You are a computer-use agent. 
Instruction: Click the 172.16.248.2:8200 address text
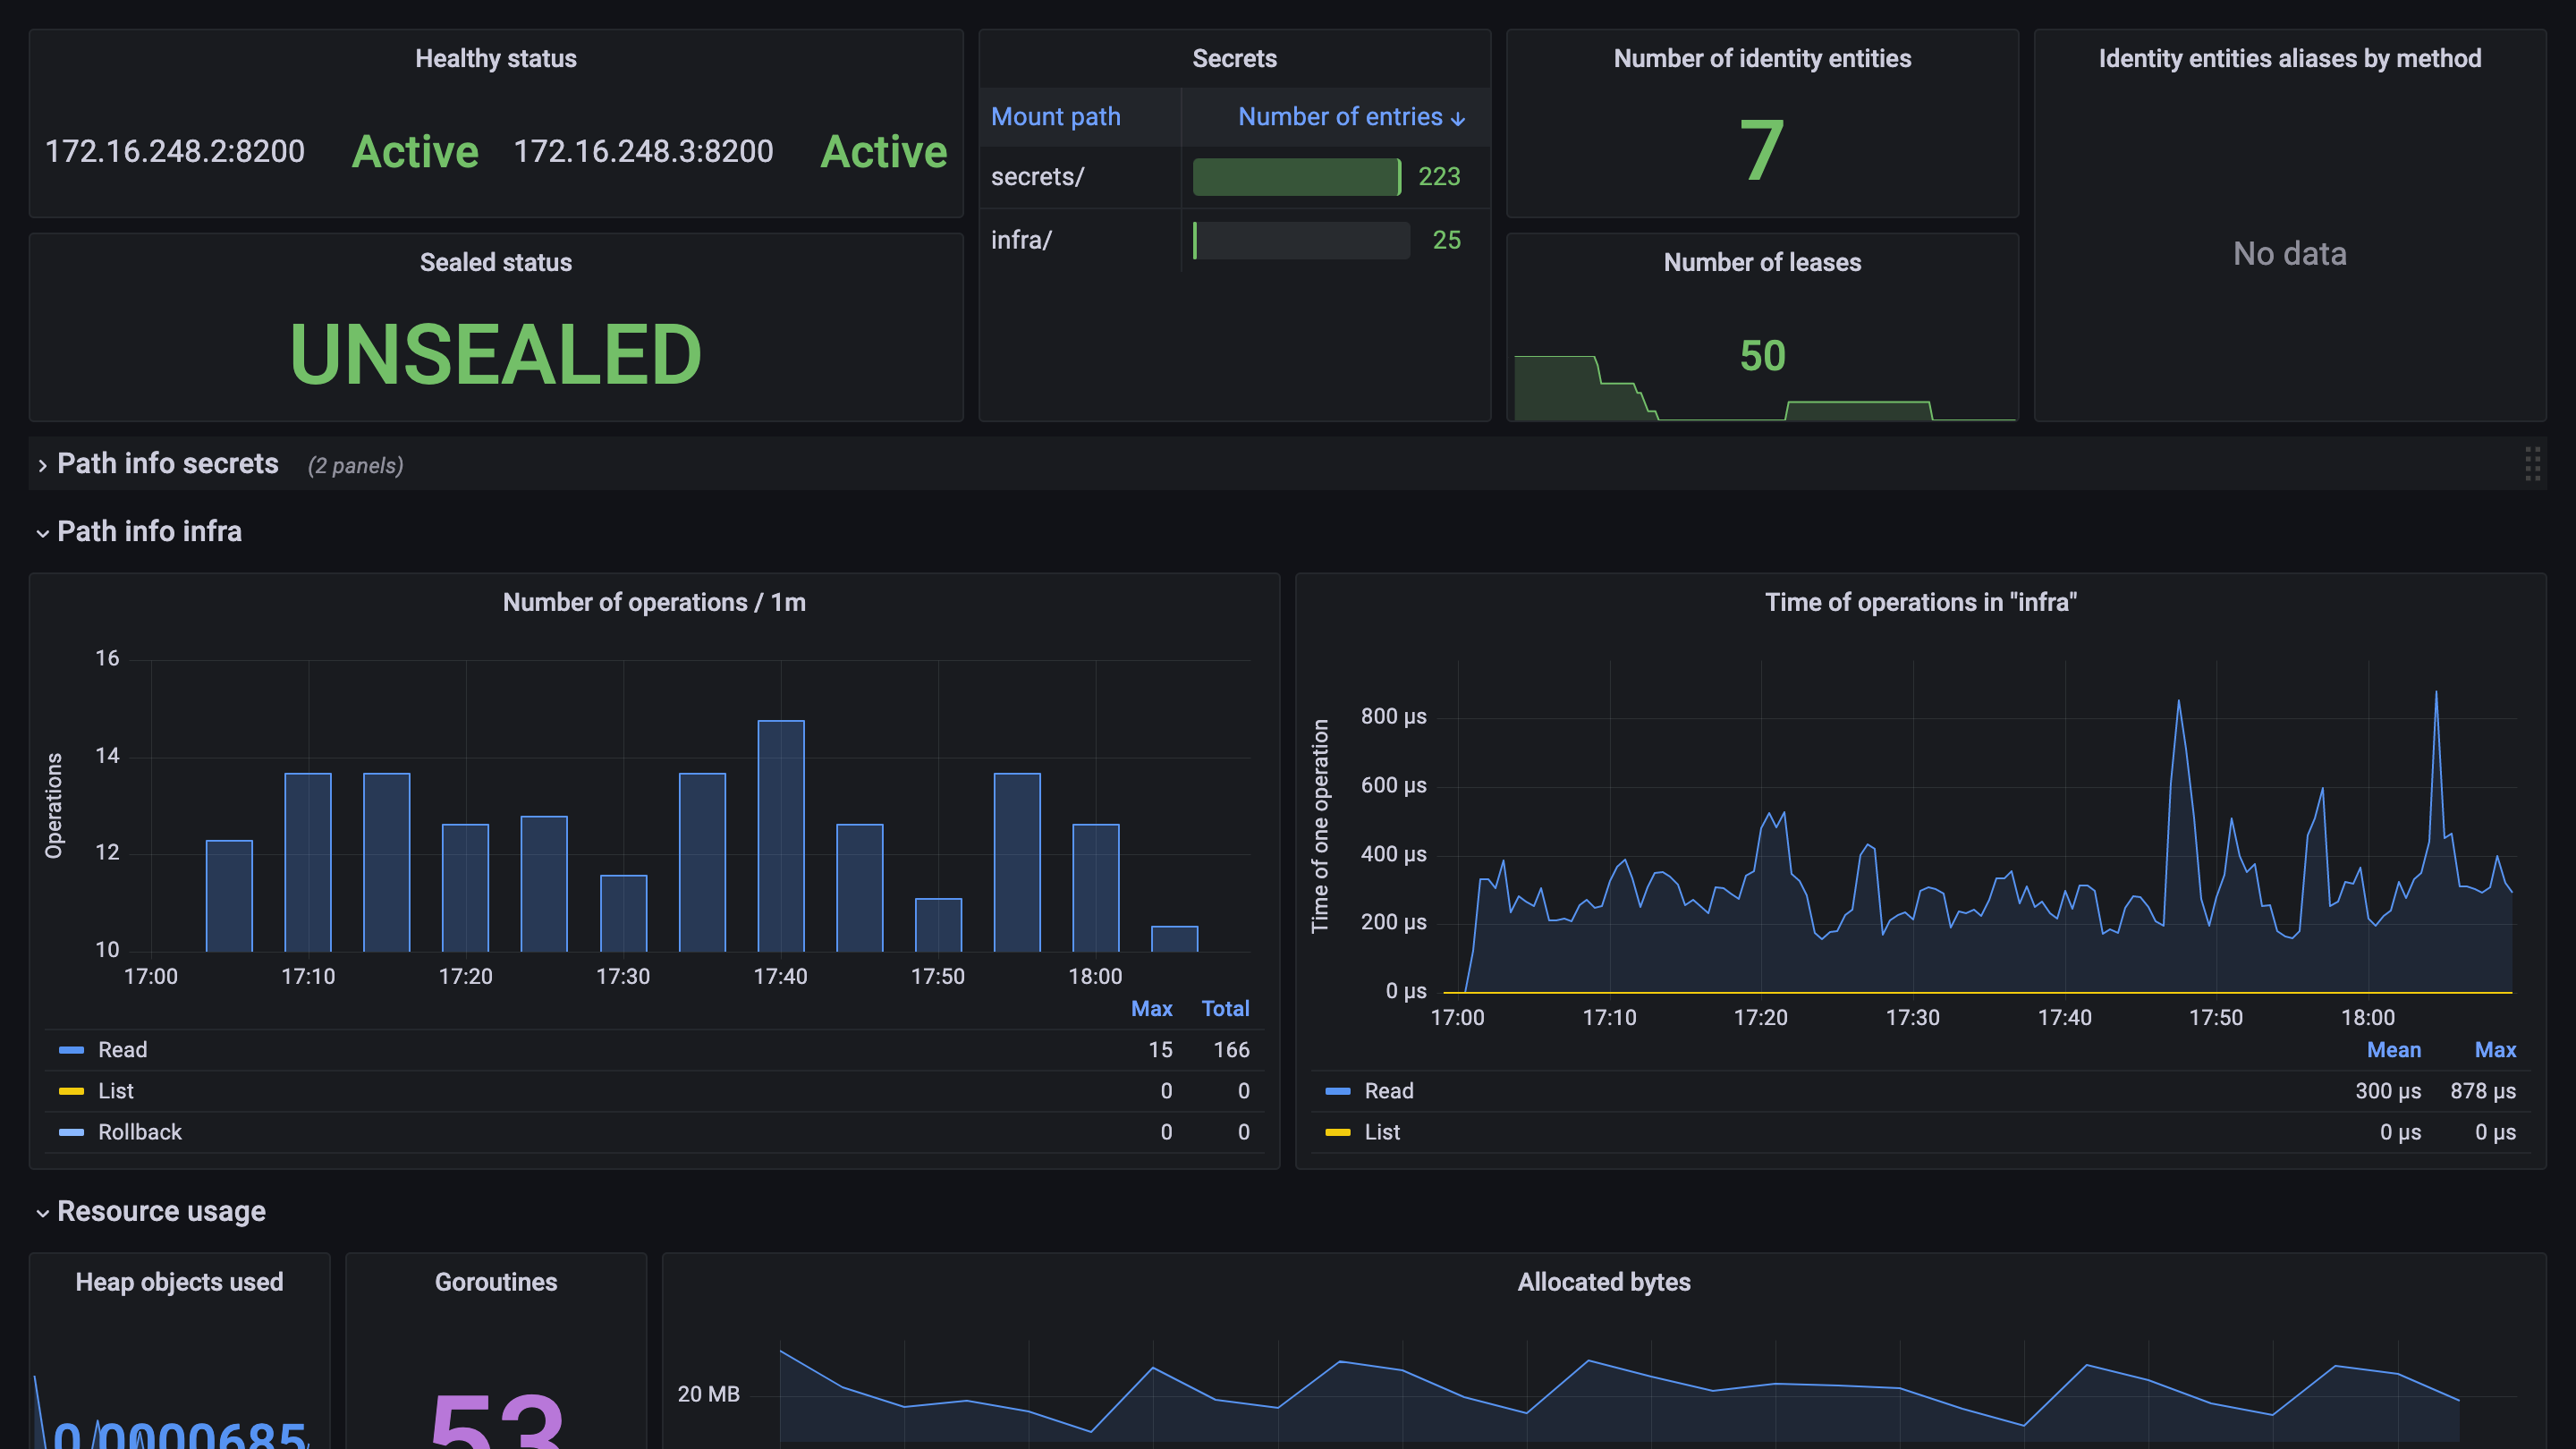[175, 151]
